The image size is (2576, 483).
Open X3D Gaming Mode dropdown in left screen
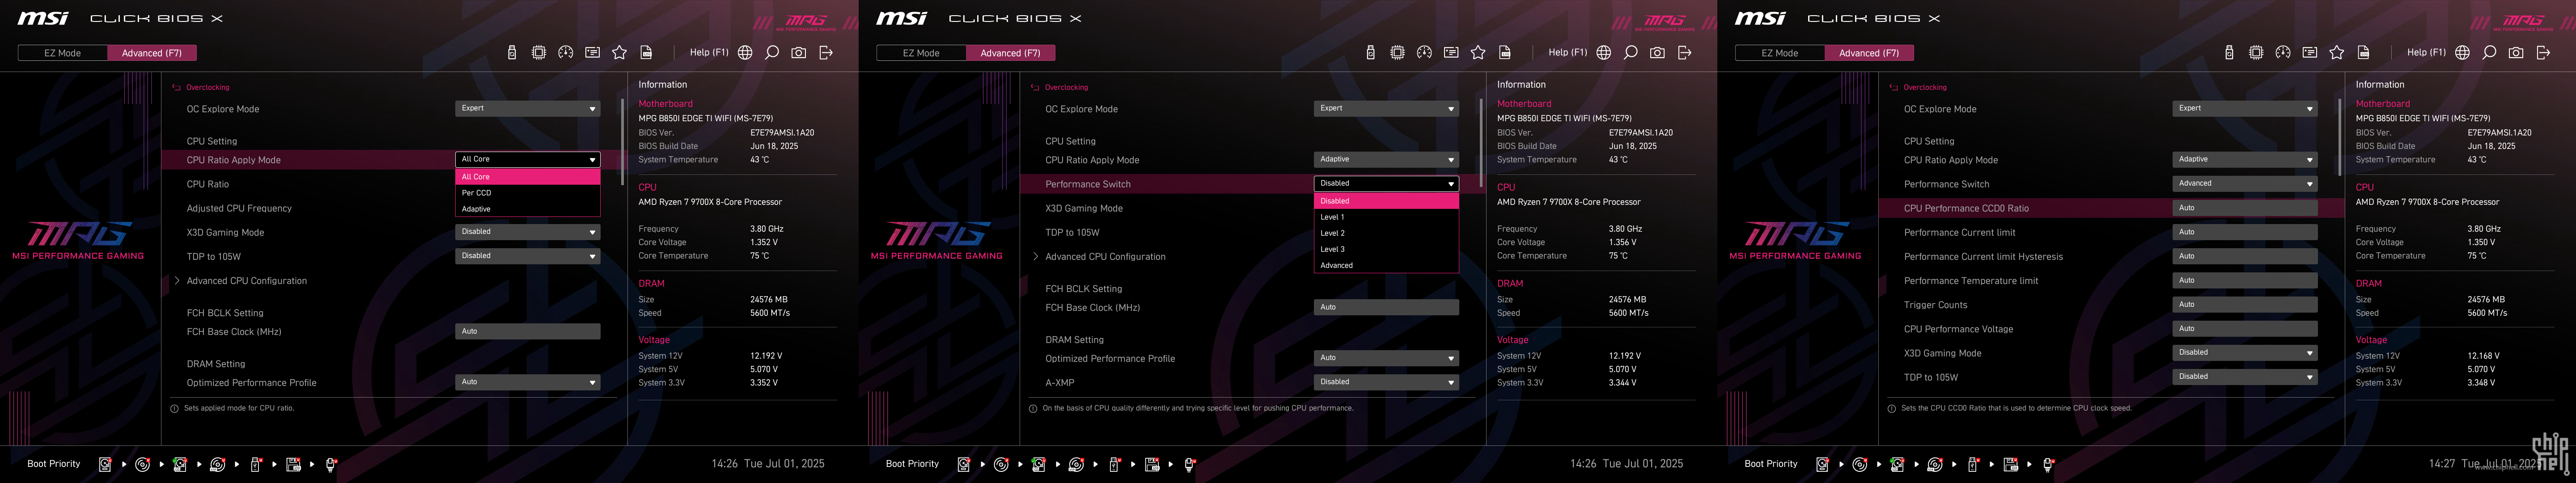click(528, 232)
